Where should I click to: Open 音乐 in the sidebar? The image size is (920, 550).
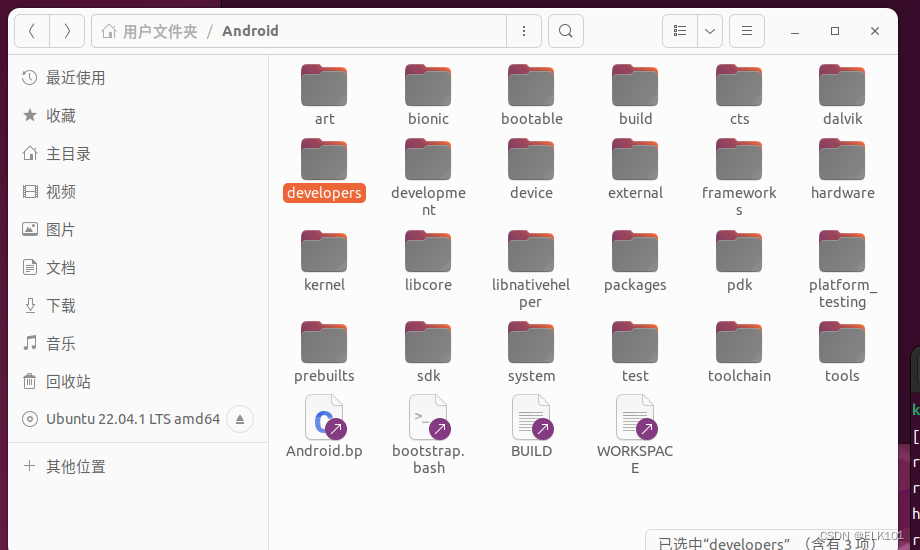[x=138, y=343]
